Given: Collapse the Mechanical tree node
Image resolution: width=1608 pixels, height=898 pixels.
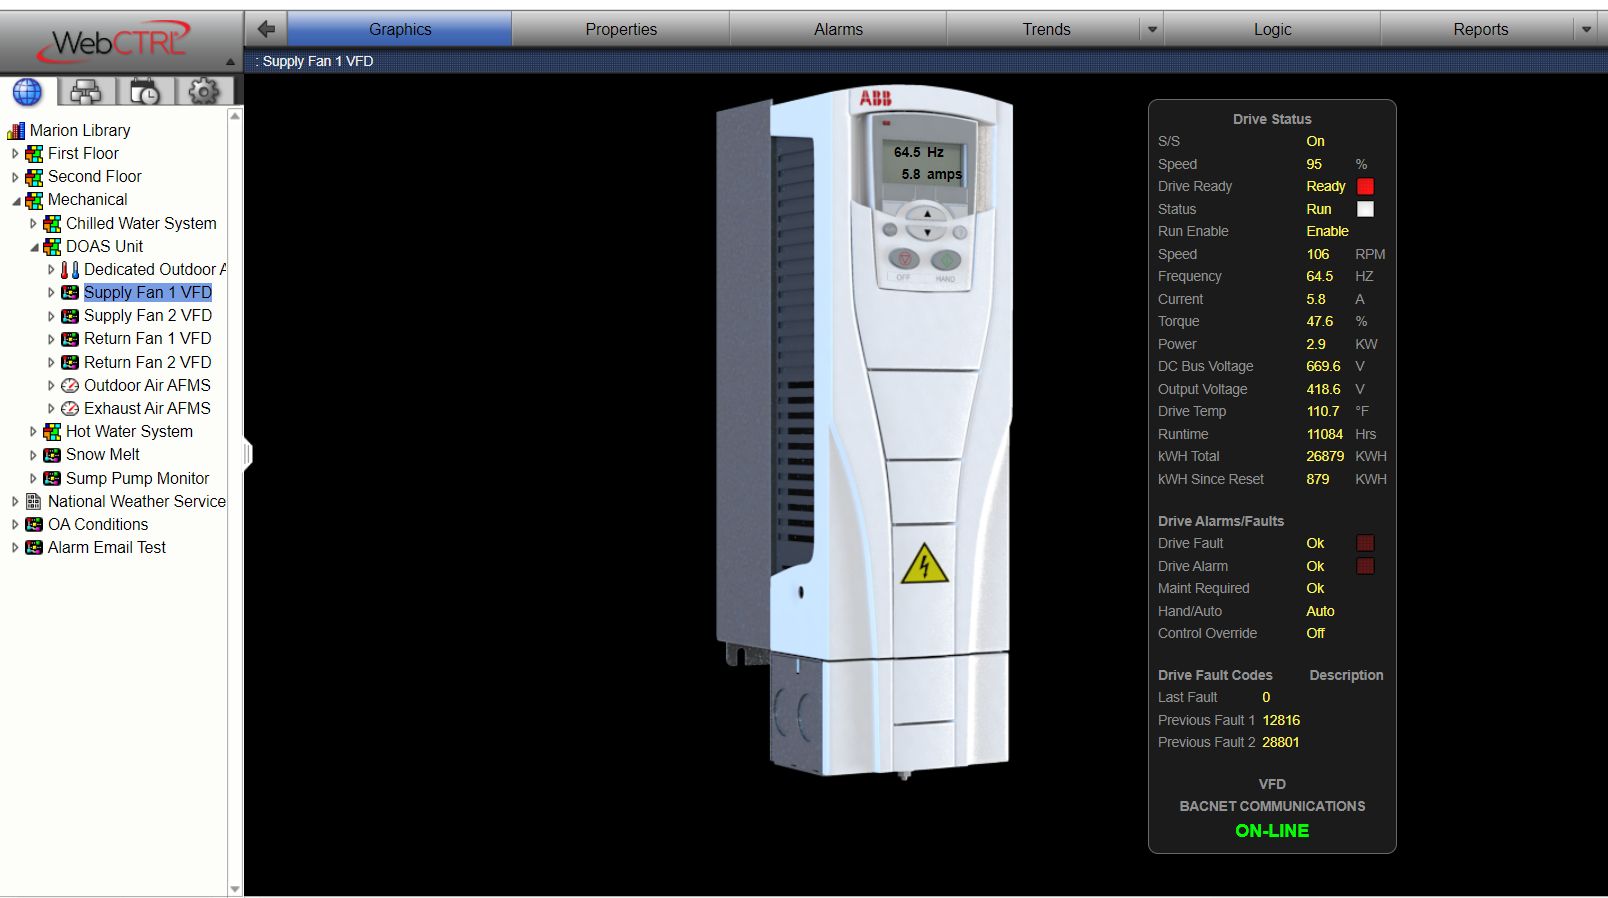Looking at the screenshot, I should click(x=16, y=200).
